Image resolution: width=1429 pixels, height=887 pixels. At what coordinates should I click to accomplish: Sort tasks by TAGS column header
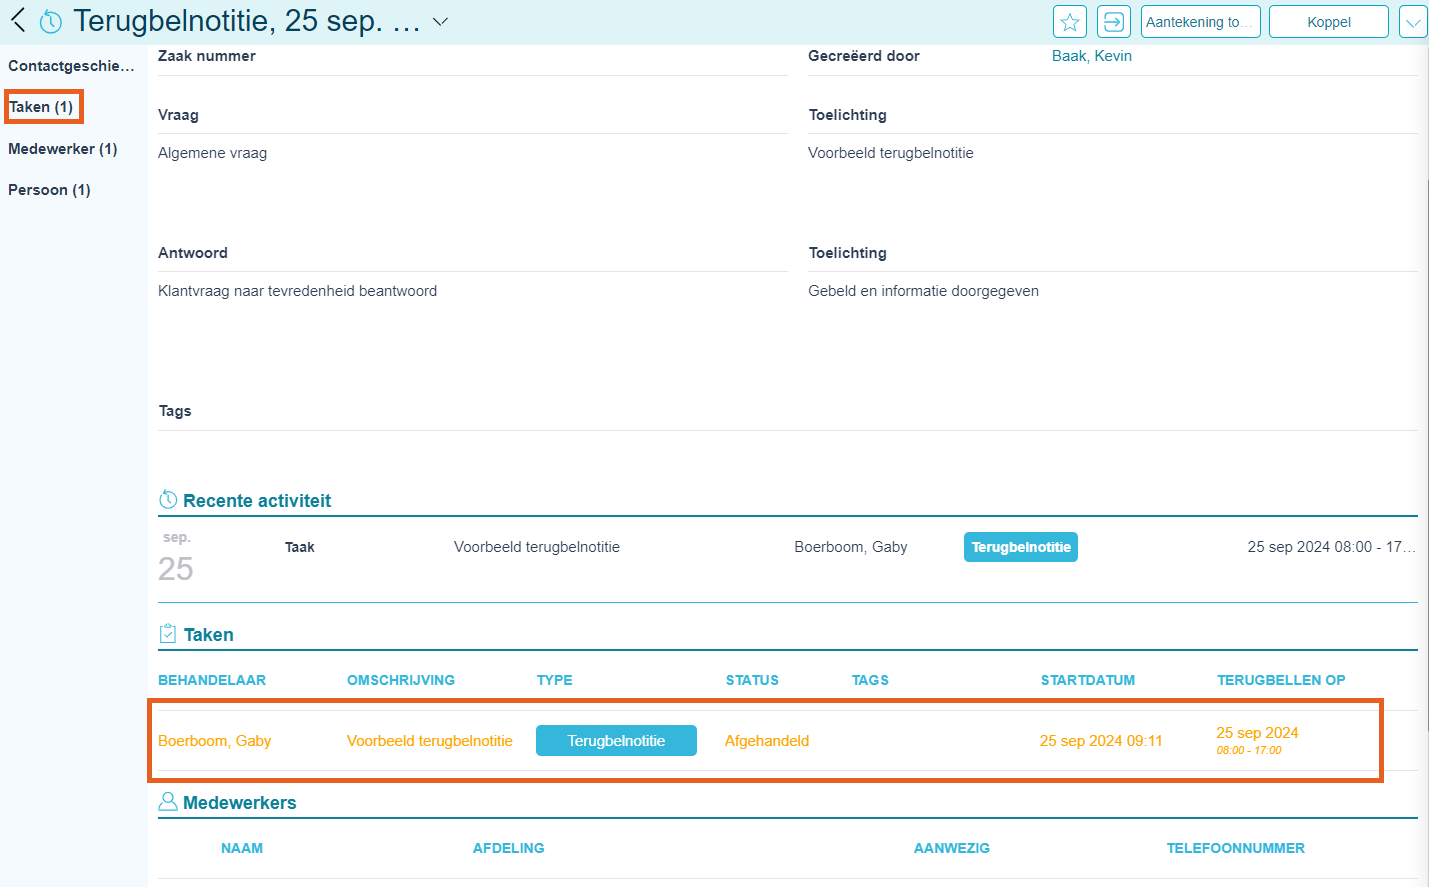(x=870, y=680)
